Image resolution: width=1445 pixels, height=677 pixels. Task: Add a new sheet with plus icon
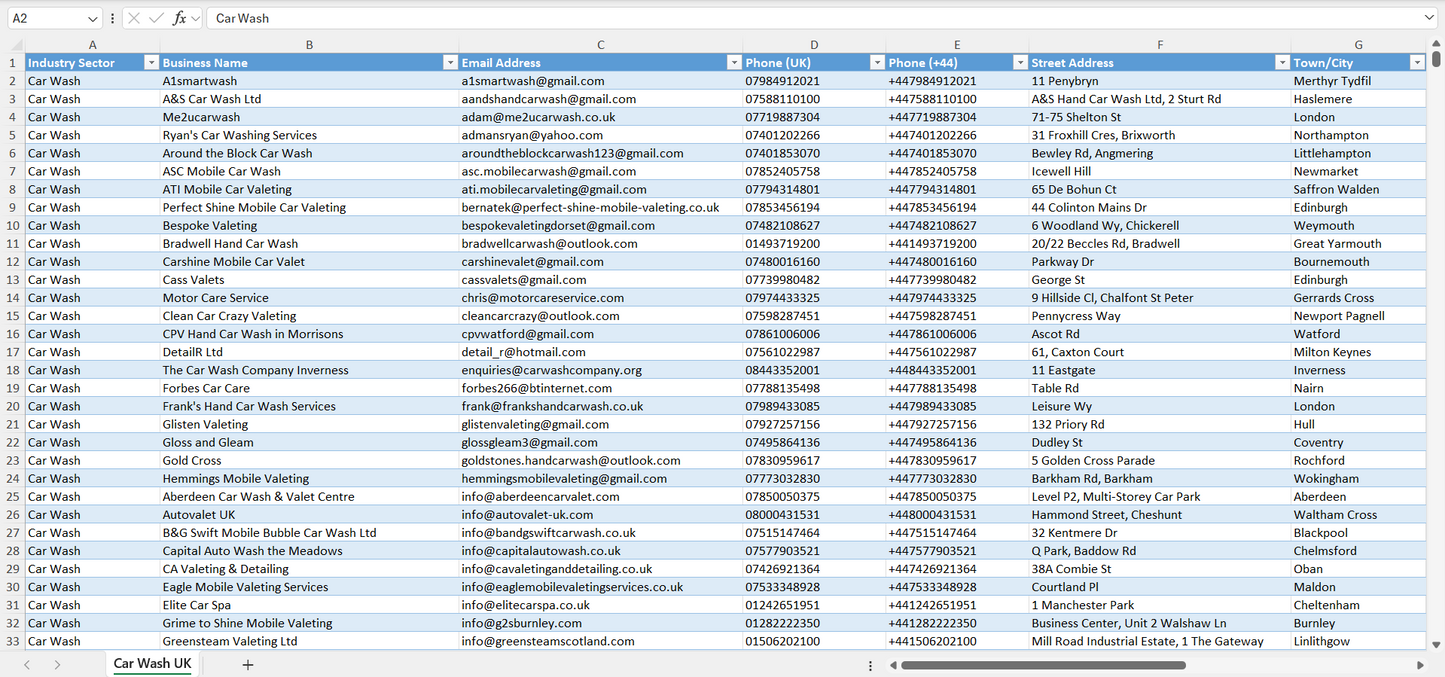[248, 665]
